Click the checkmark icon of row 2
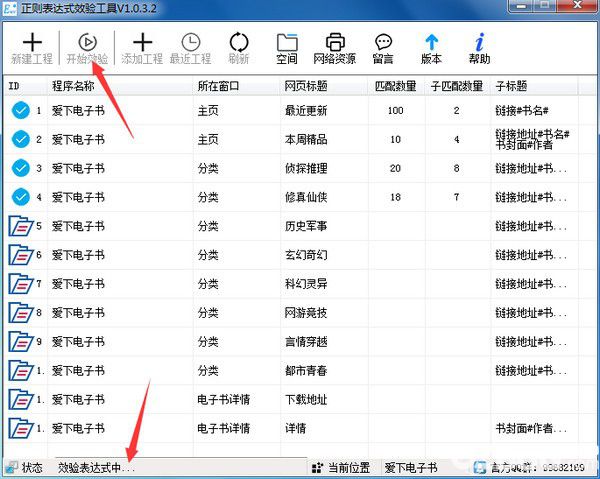600x479 pixels. click(21, 139)
